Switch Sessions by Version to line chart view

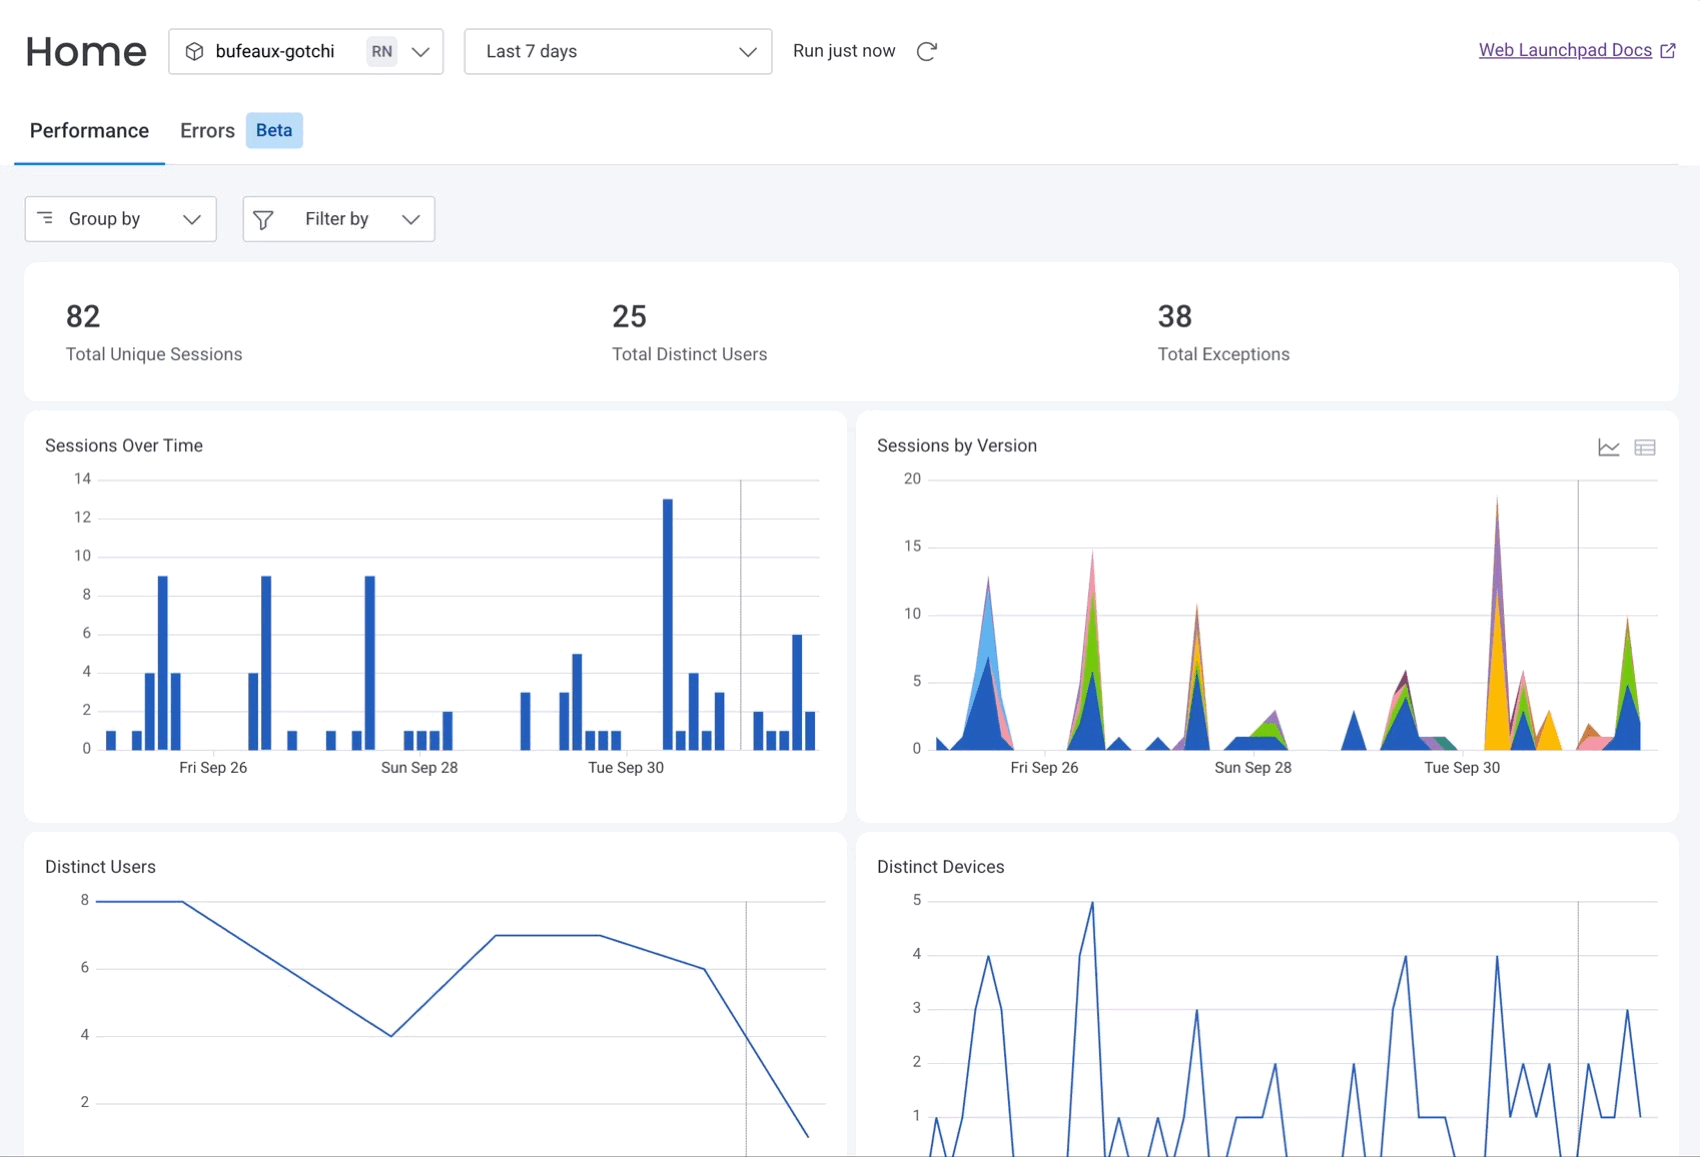[x=1608, y=447]
